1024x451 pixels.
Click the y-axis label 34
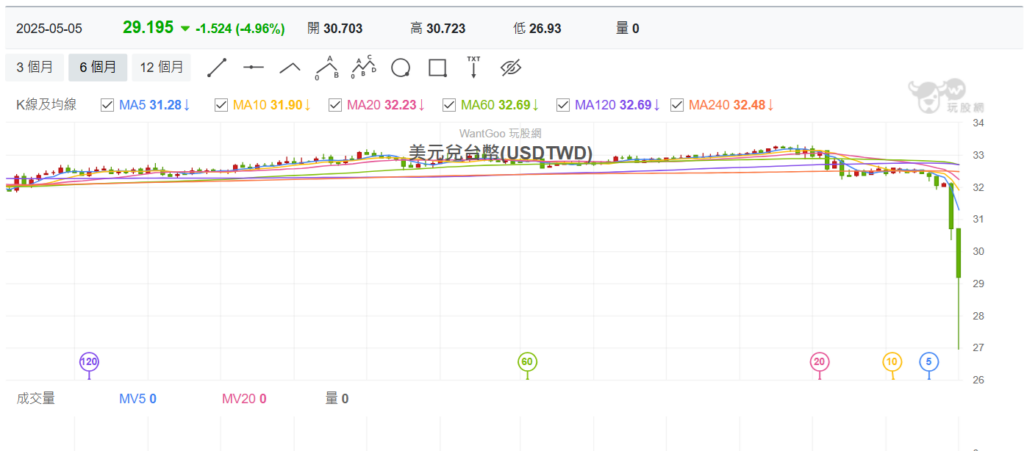pyautogui.click(x=978, y=123)
